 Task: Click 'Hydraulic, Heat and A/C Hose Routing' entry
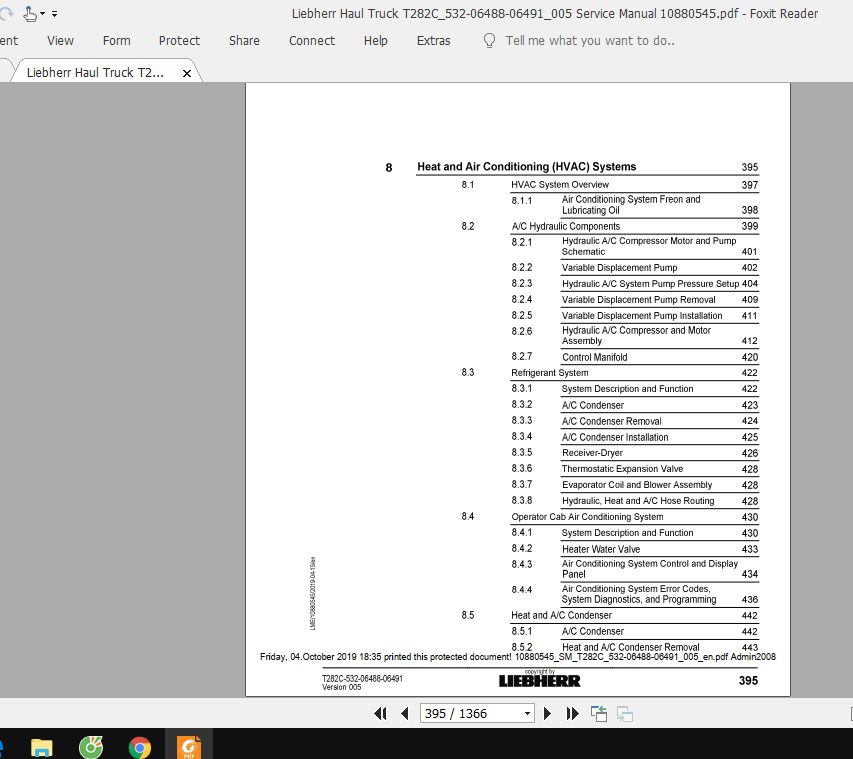[638, 501]
